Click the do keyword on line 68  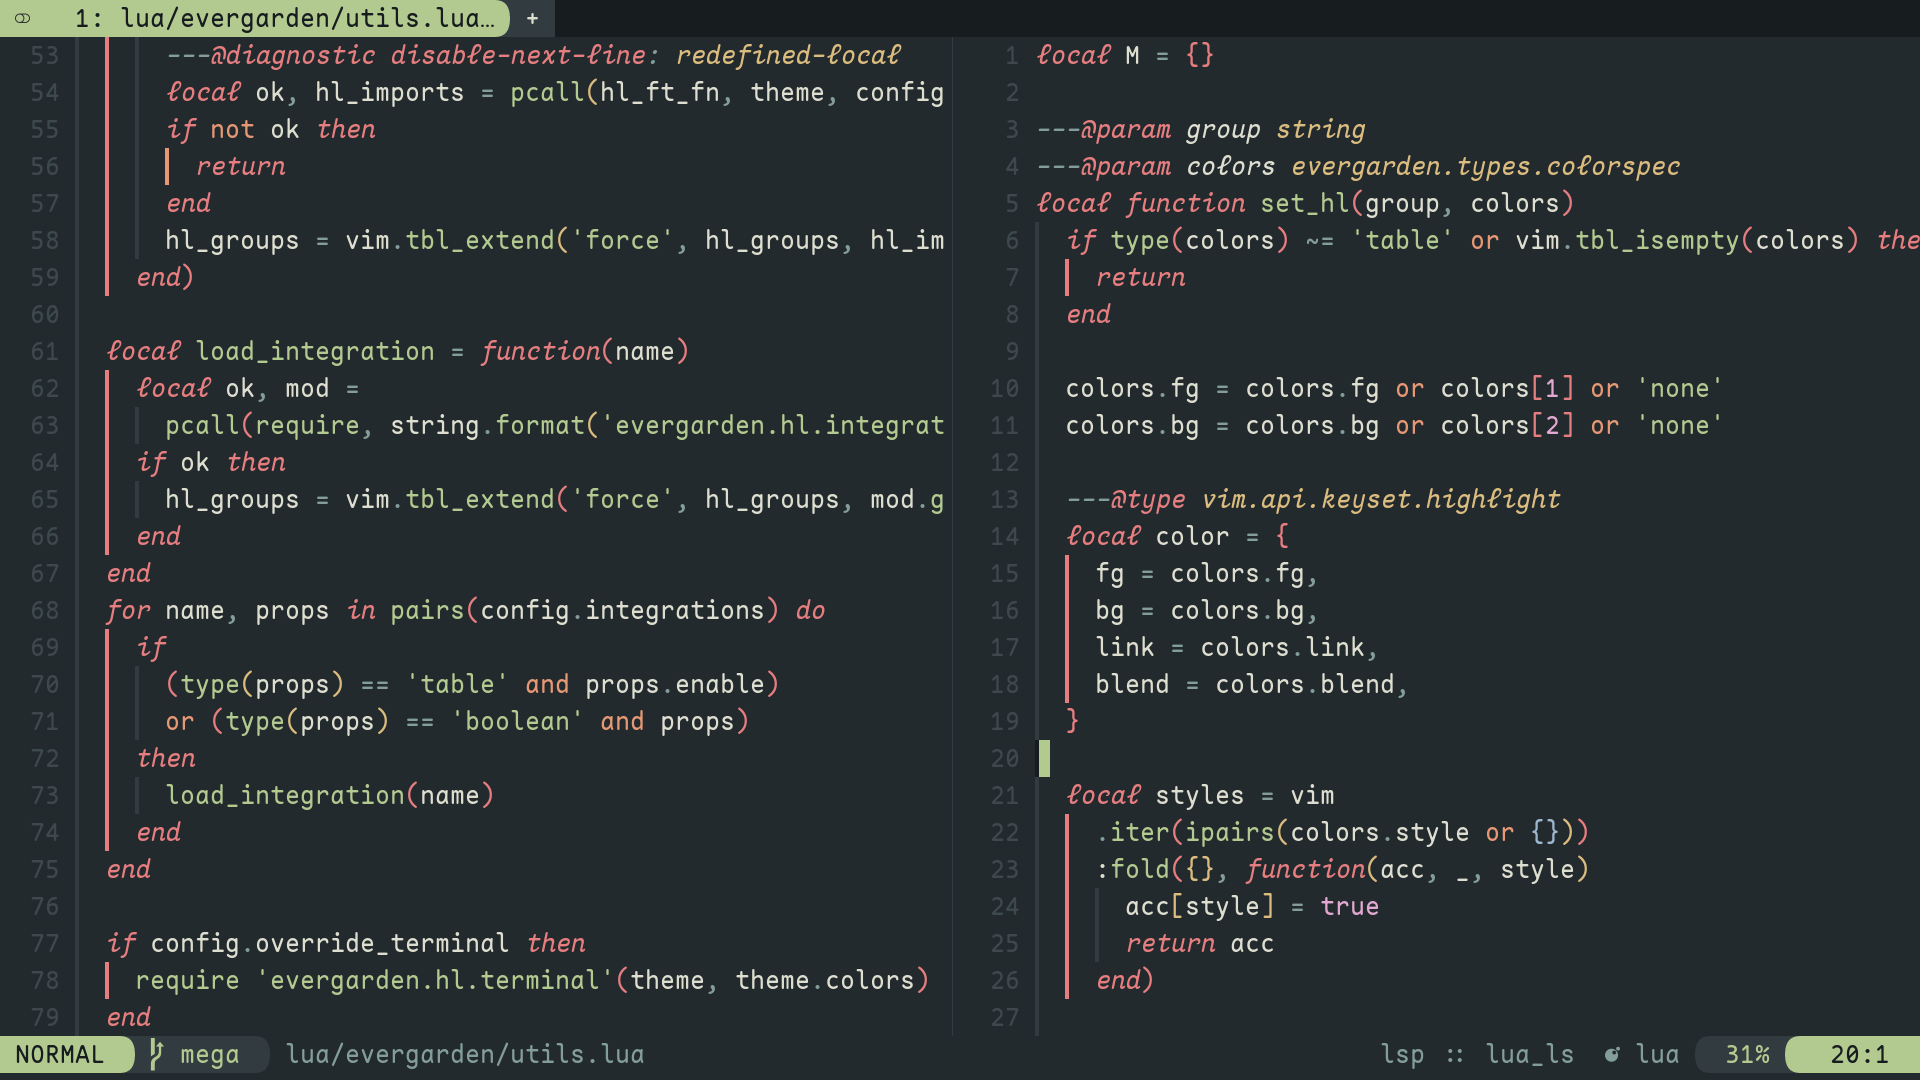point(811,611)
